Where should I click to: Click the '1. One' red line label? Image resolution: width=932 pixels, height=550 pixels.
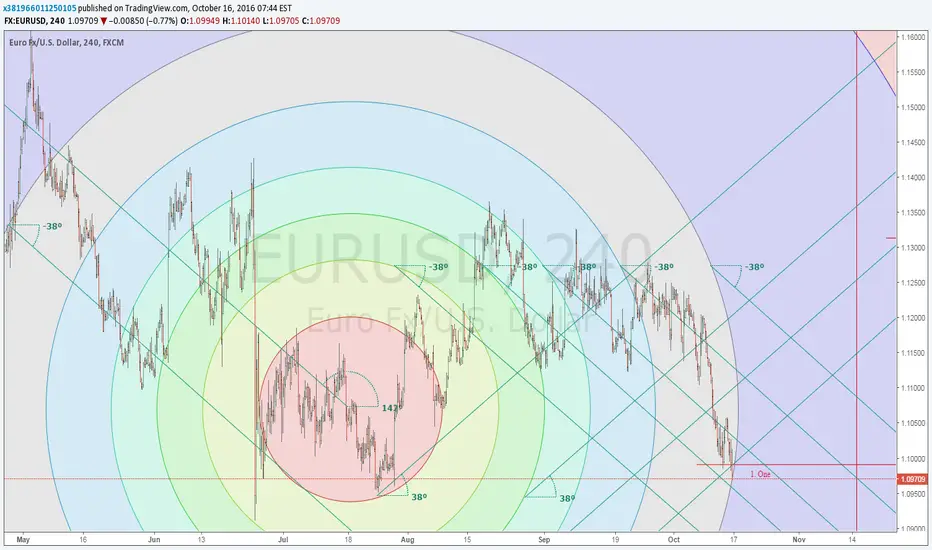tap(760, 474)
